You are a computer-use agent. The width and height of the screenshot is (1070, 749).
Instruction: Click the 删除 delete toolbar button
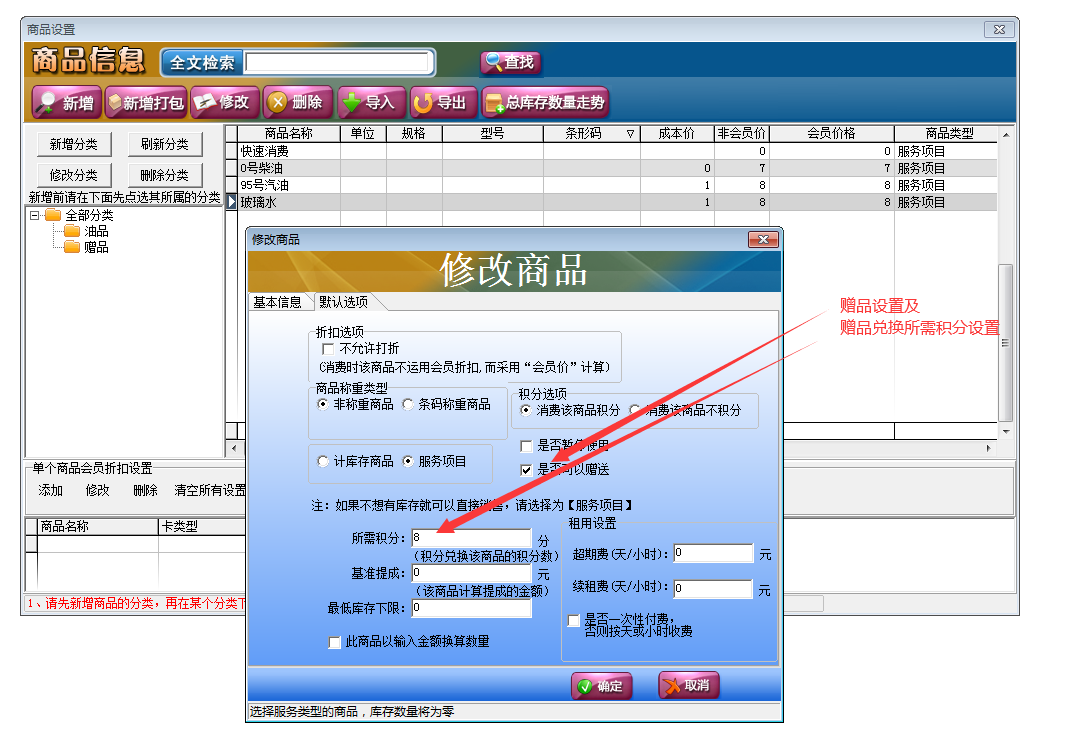click(x=297, y=102)
